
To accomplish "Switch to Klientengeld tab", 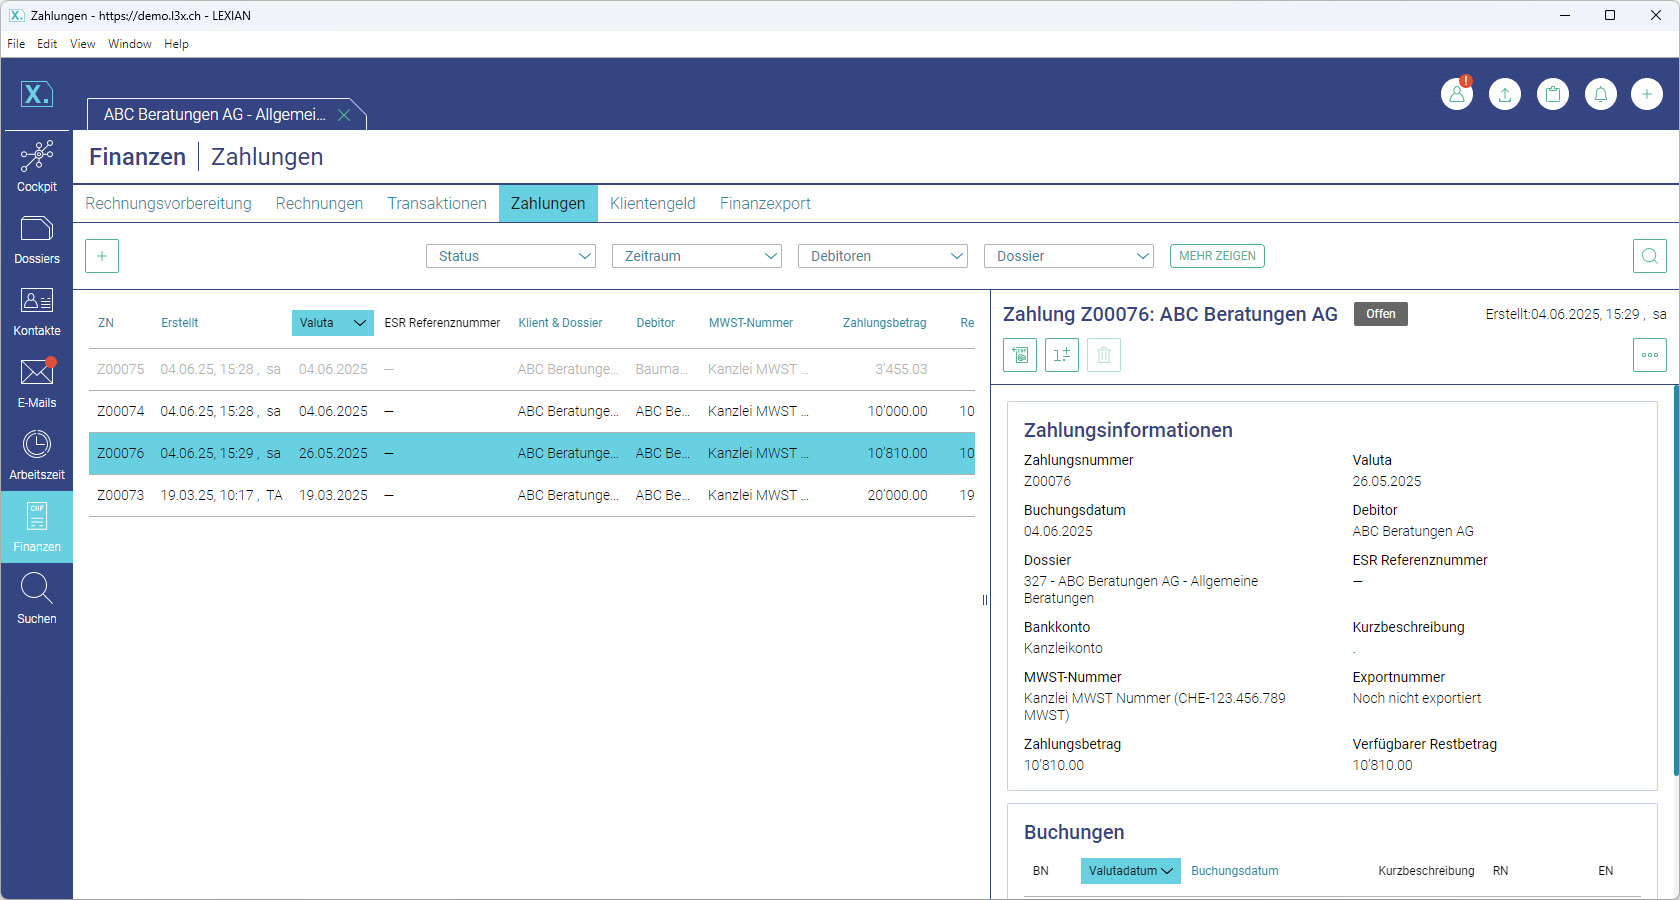I will 653,204.
